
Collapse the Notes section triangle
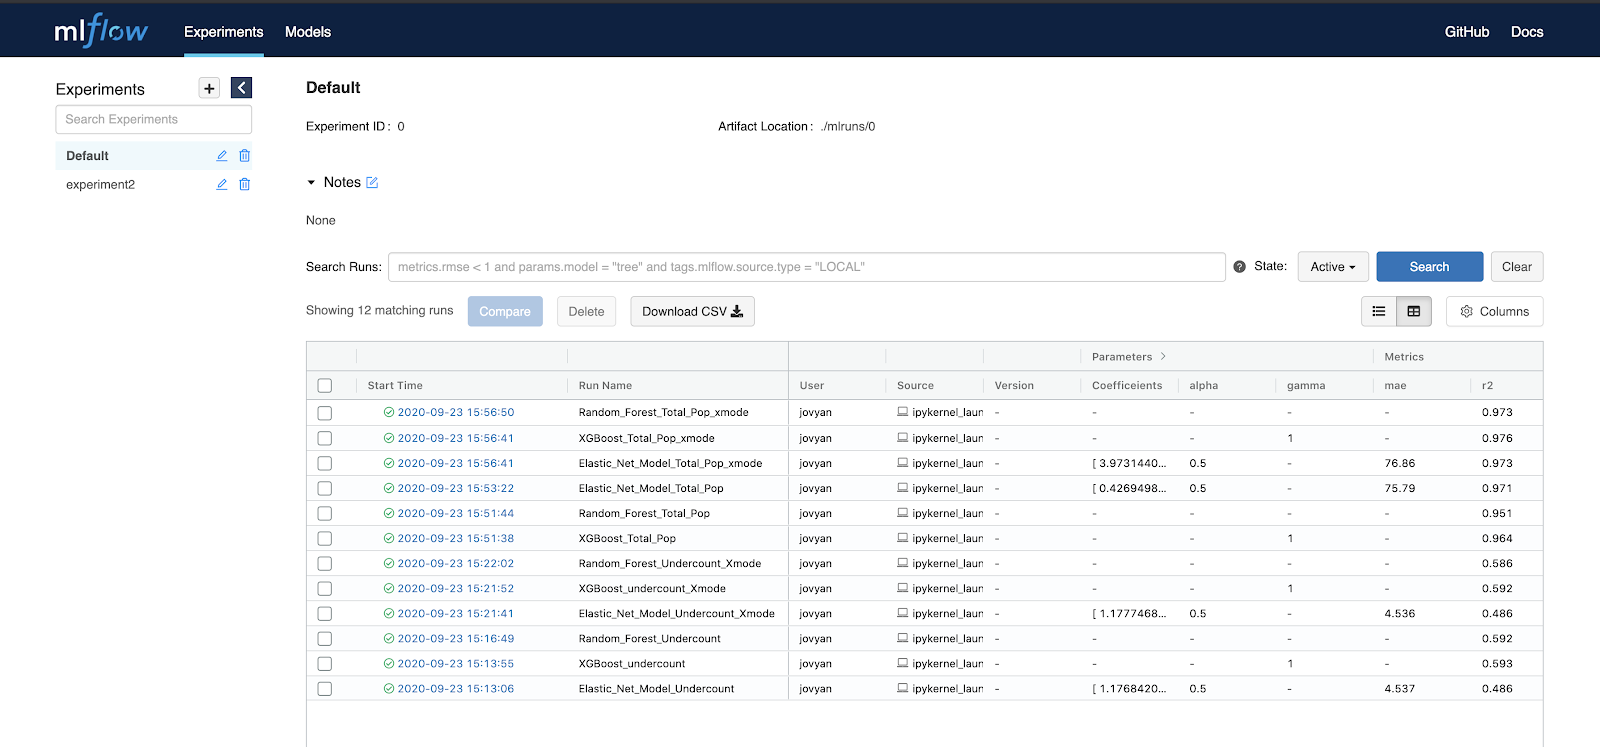[311, 183]
